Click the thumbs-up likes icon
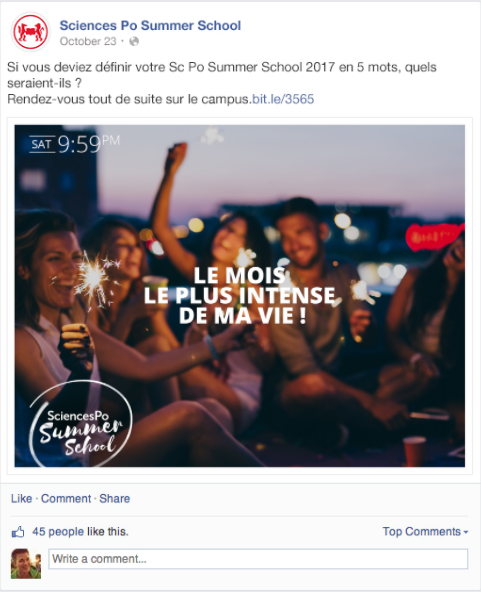This screenshot has width=481, height=592. tap(18, 532)
